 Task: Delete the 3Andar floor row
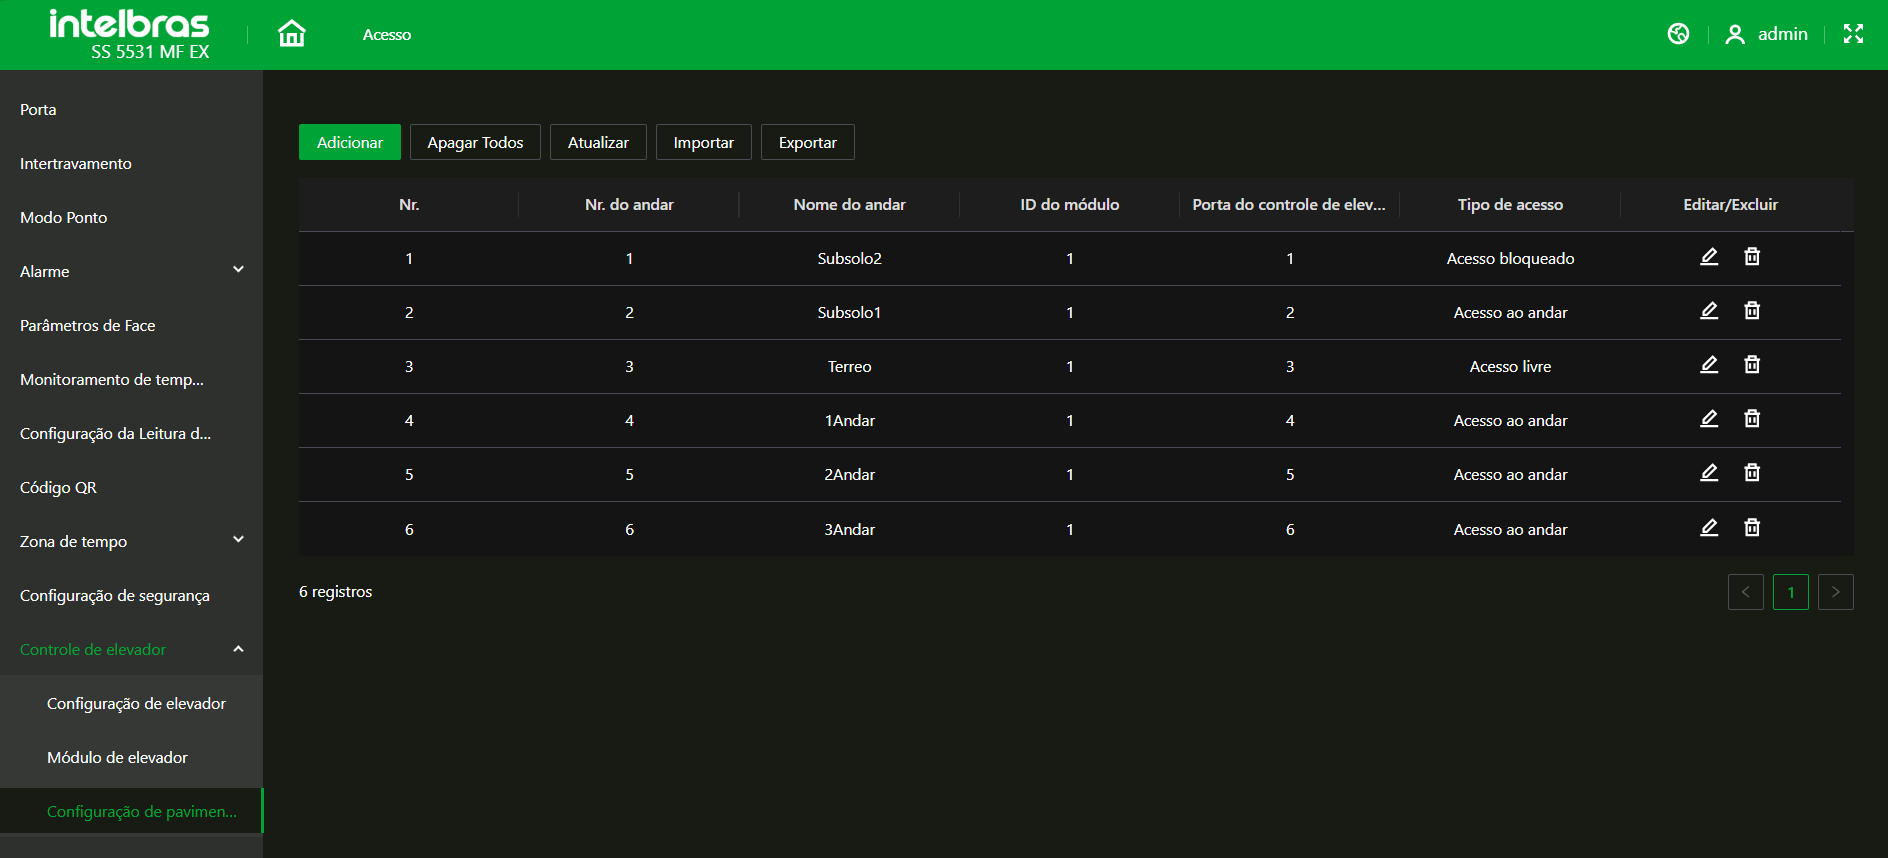pos(1752,528)
